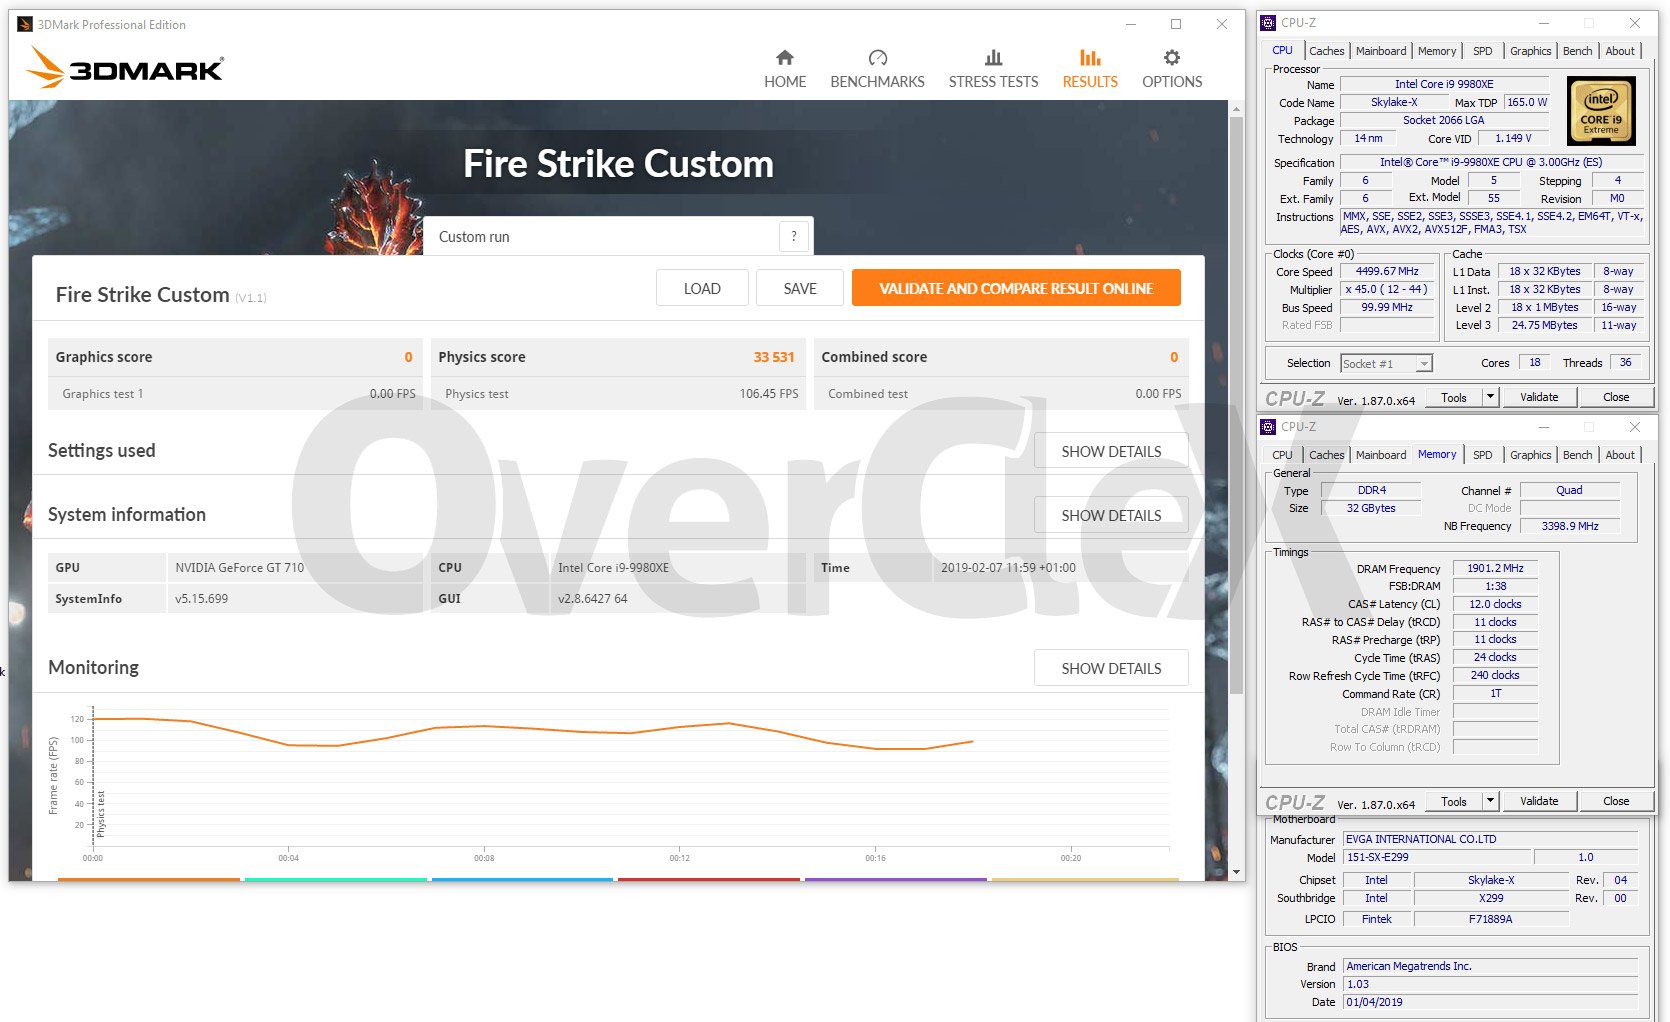Viewport: 1670px width, 1022px height.
Task: Click the 3DMark logo
Action: (x=125, y=68)
